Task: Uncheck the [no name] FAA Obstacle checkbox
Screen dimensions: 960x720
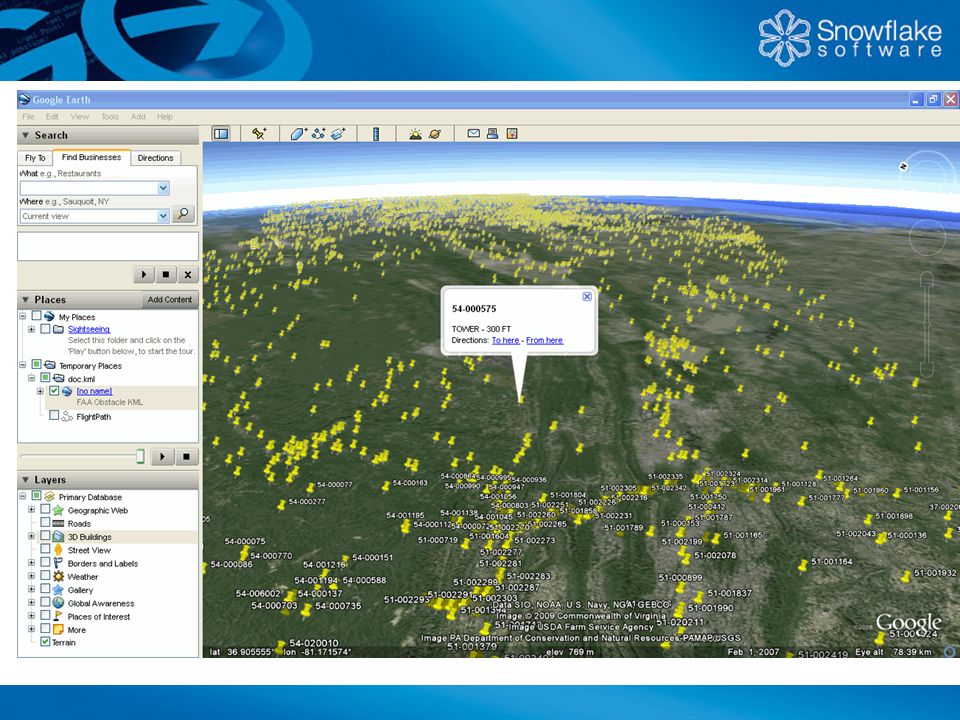Action: (x=54, y=391)
